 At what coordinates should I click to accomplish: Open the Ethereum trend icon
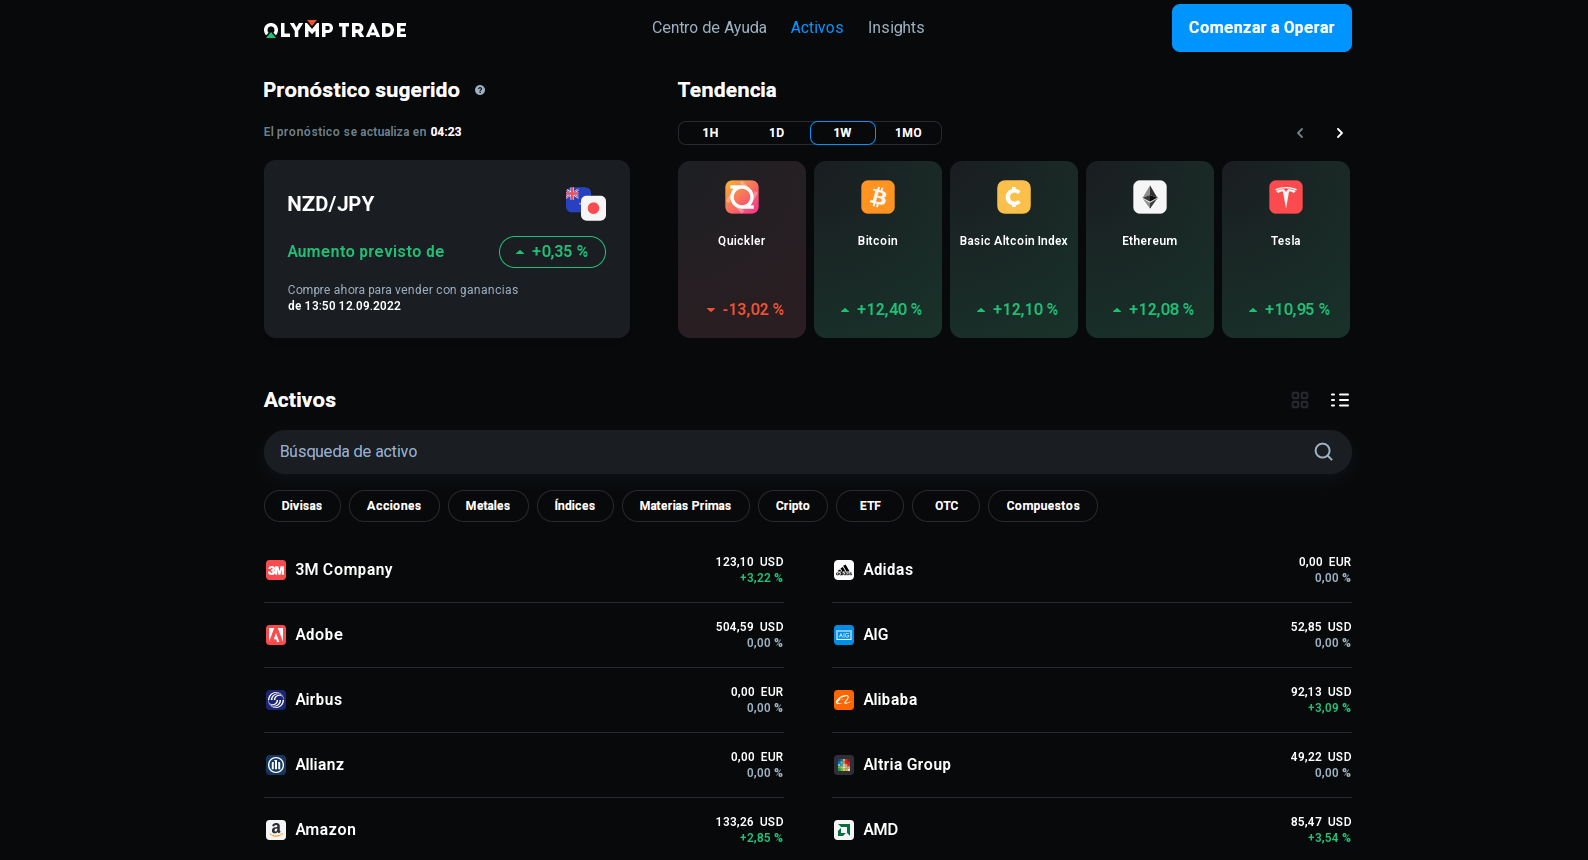[1150, 197]
